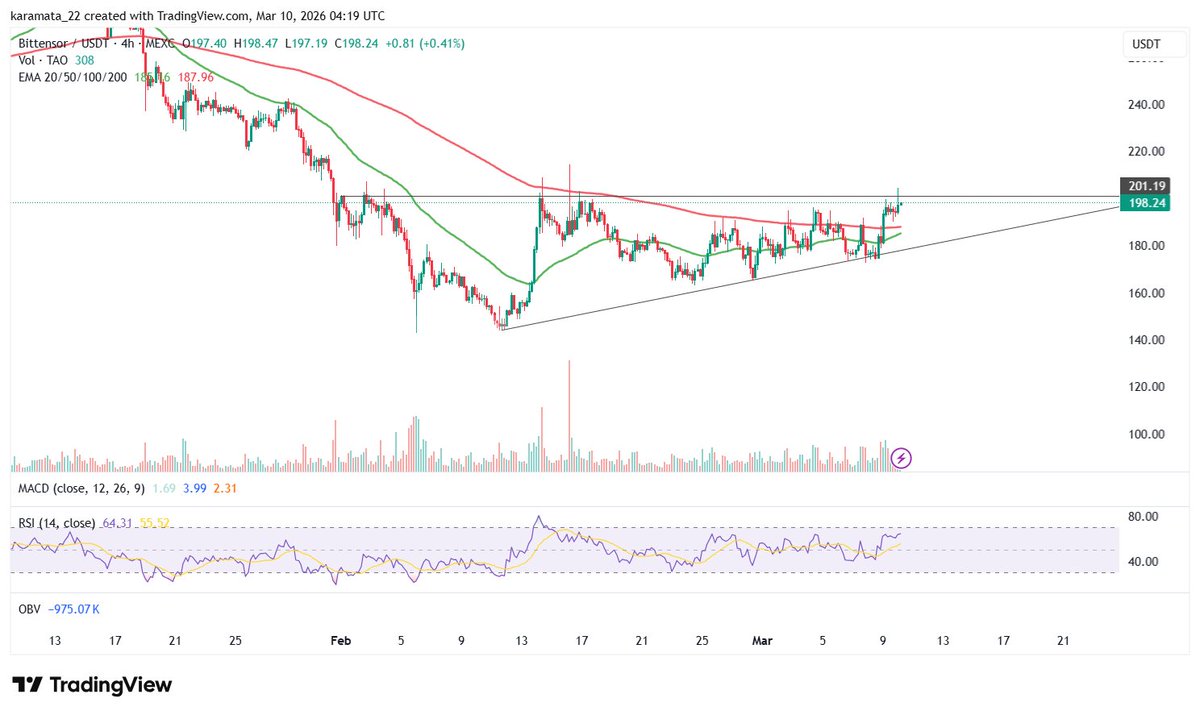Click the close value C198.24
Screen dimensions: 1200x715
click(358, 43)
